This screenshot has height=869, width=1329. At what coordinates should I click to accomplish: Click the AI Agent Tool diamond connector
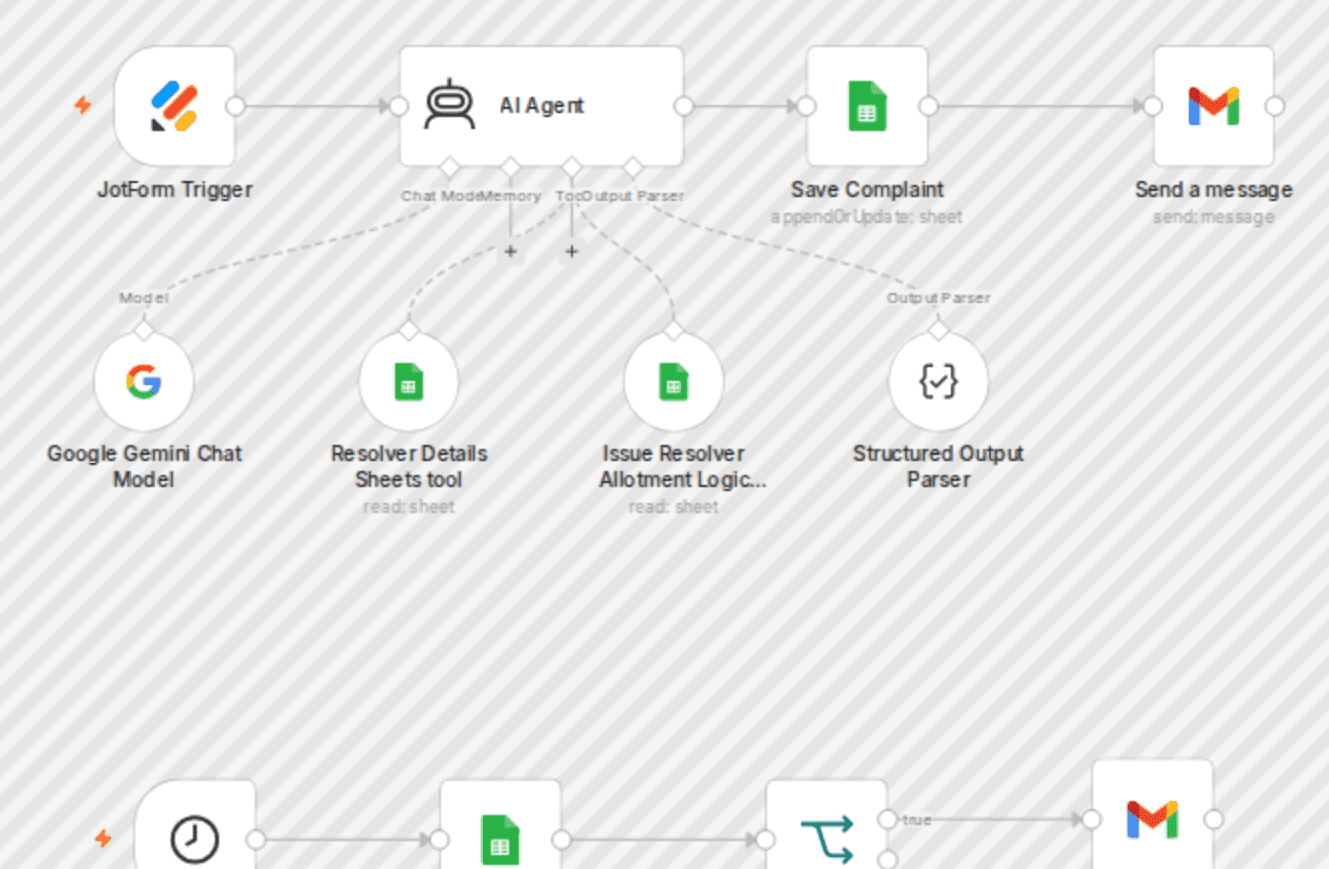572,166
